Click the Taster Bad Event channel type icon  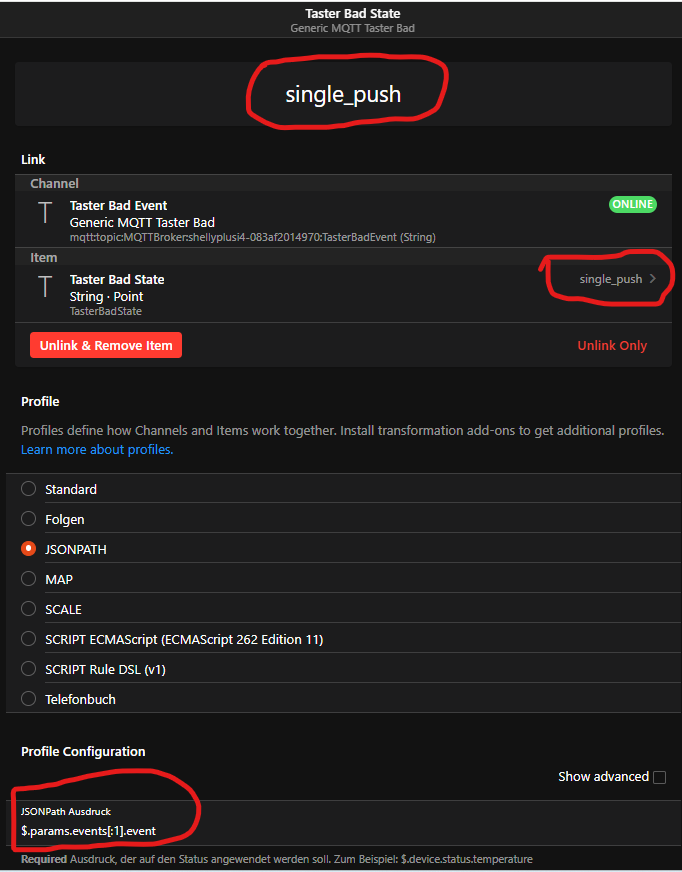pos(44,213)
